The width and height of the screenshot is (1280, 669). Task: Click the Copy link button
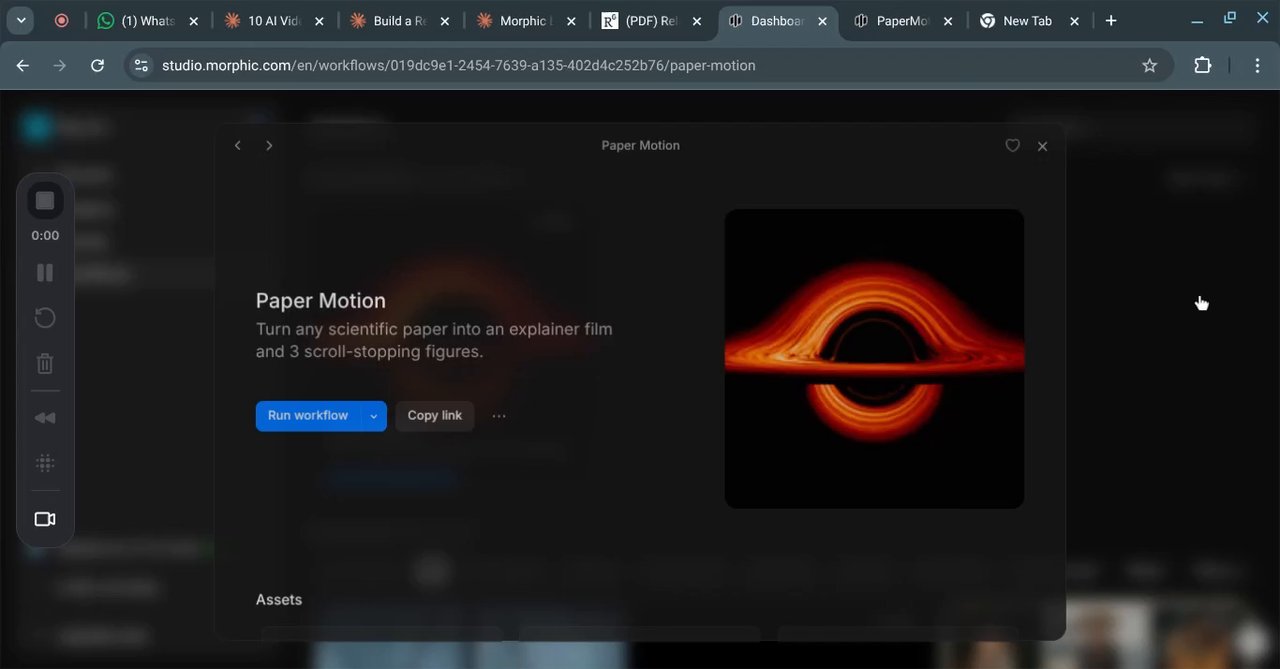pyautogui.click(x=435, y=415)
